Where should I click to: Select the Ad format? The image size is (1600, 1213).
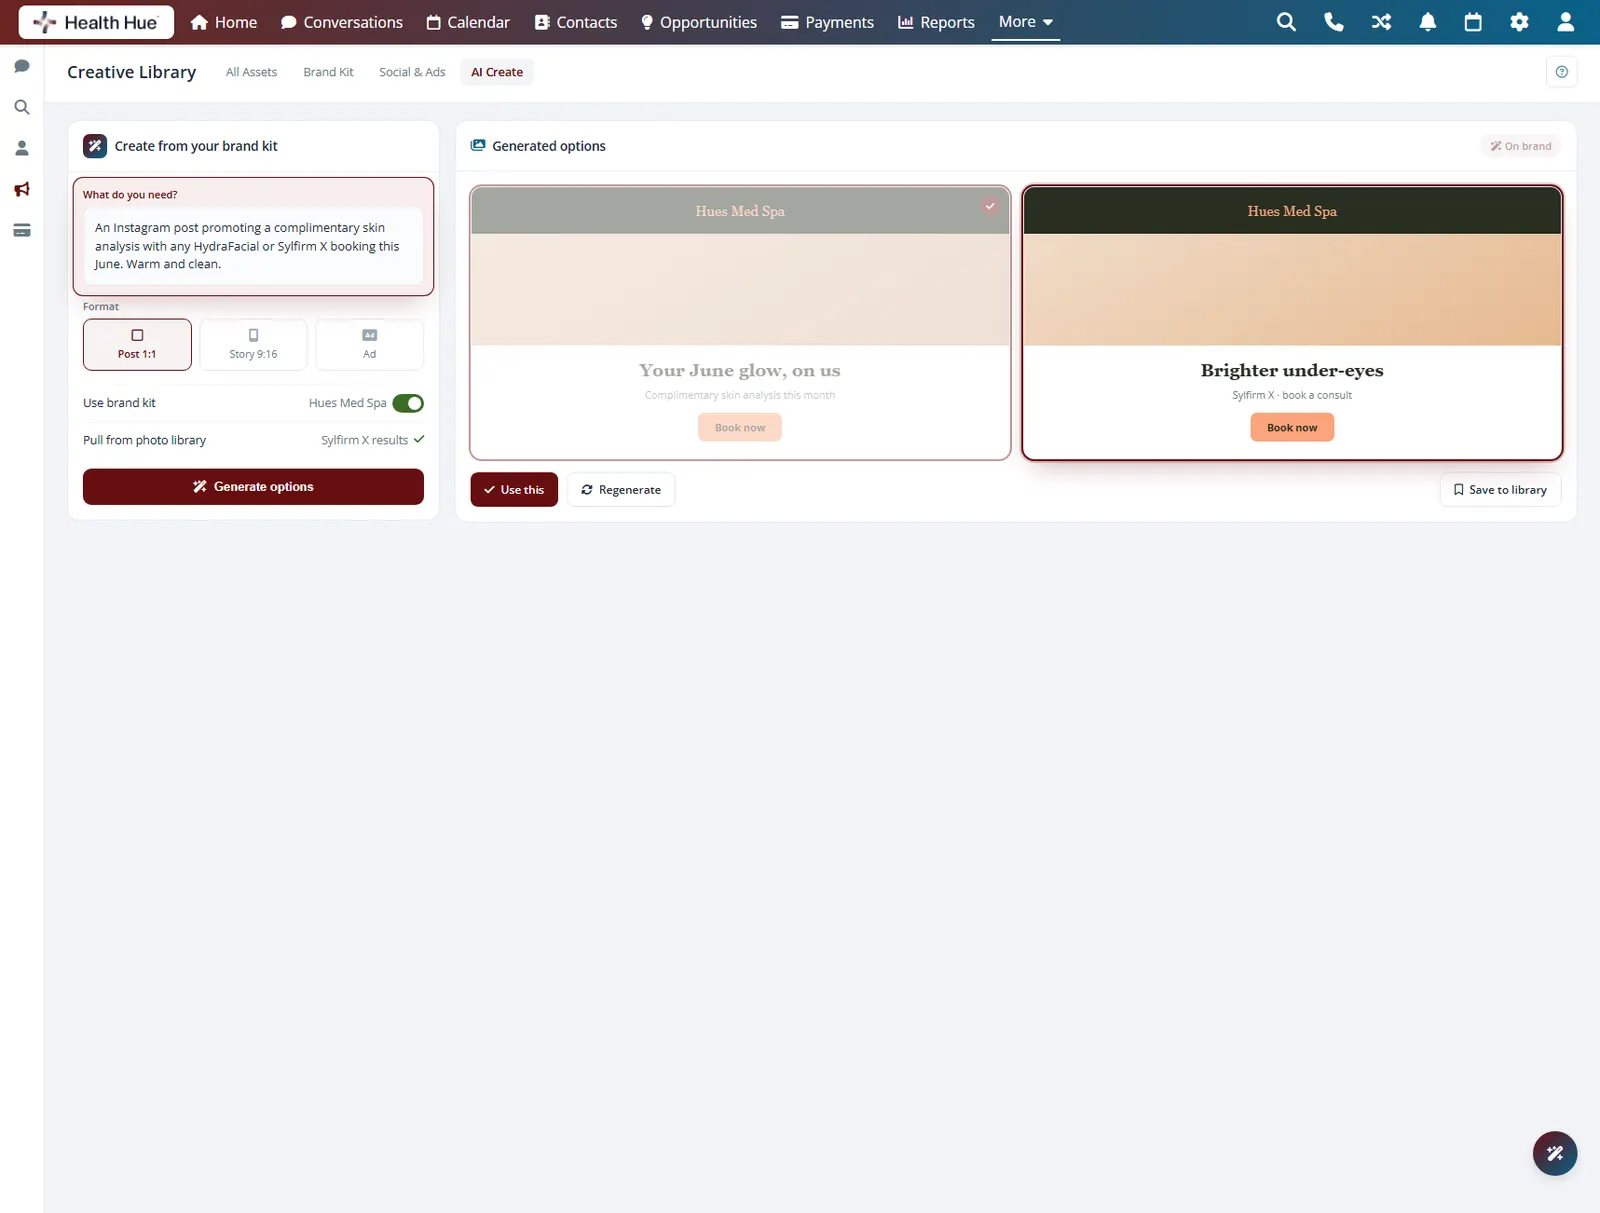(369, 344)
